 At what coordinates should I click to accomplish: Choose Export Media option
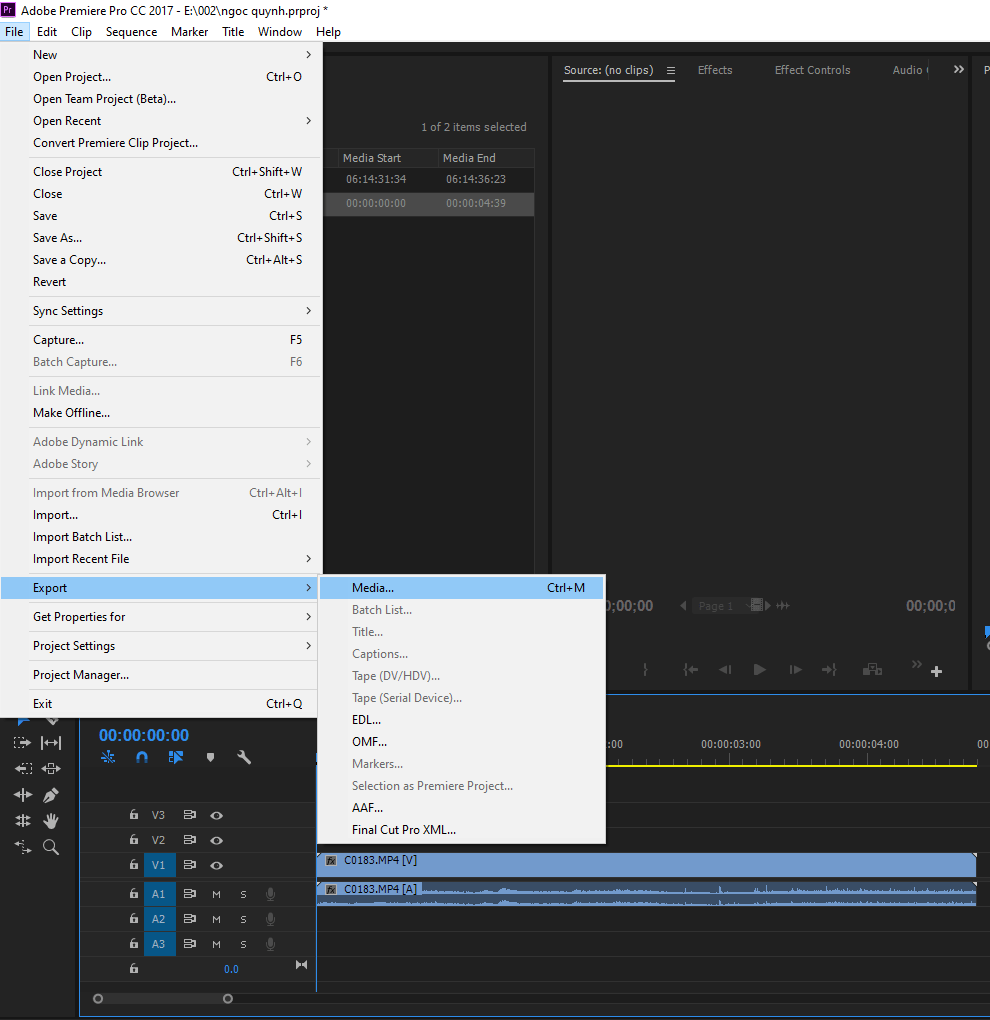pos(462,588)
